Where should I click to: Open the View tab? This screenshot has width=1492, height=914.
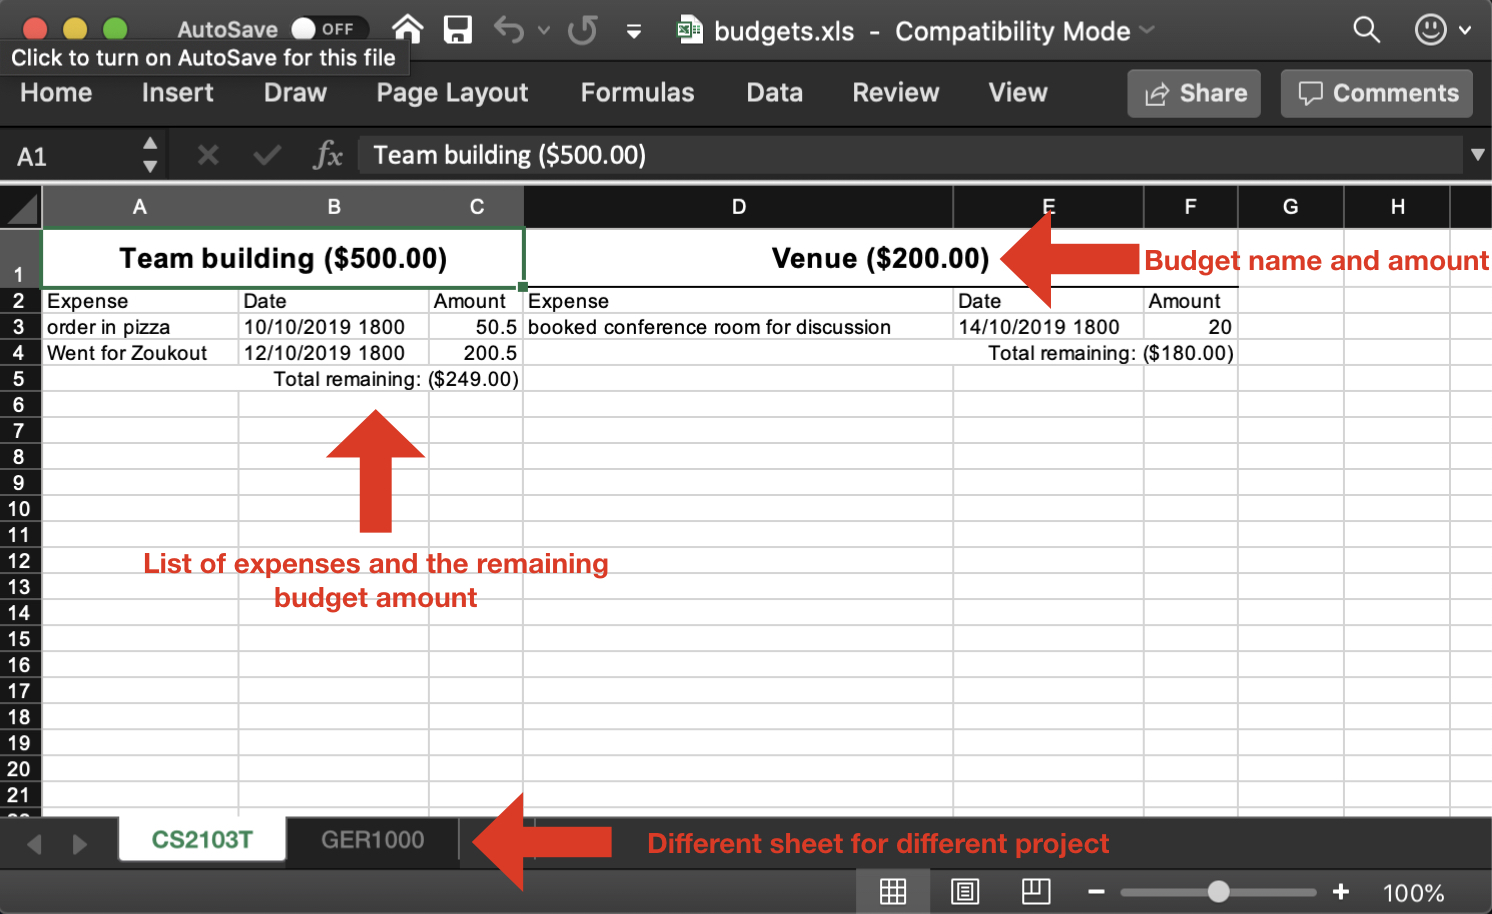pyautogui.click(x=1018, y=93)
